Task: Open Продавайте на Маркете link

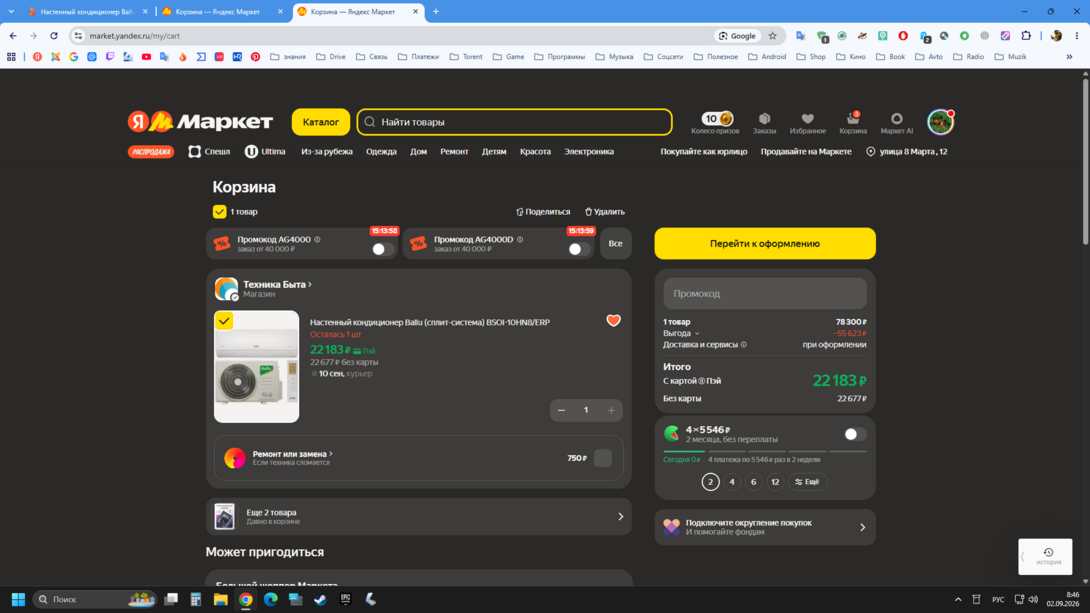Action: click(806, 152)
